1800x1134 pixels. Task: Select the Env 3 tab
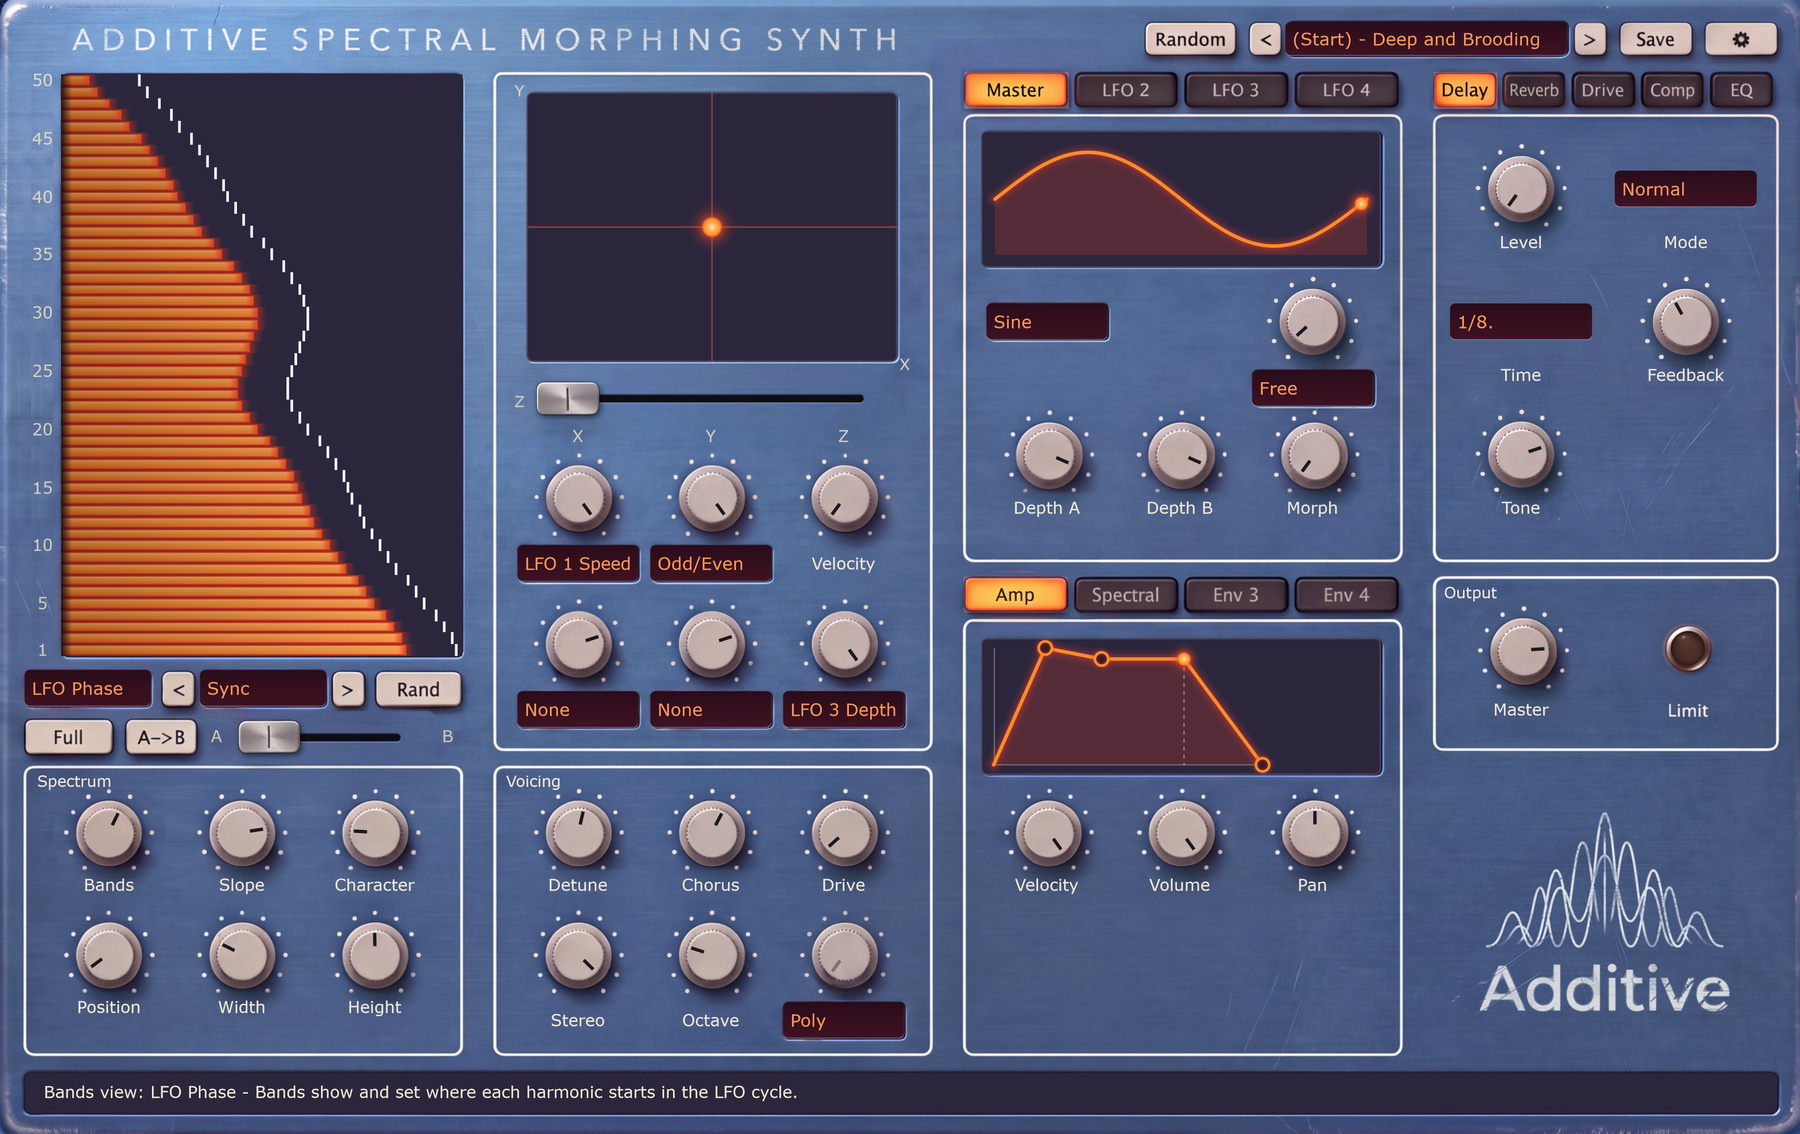click(1235, 595)
